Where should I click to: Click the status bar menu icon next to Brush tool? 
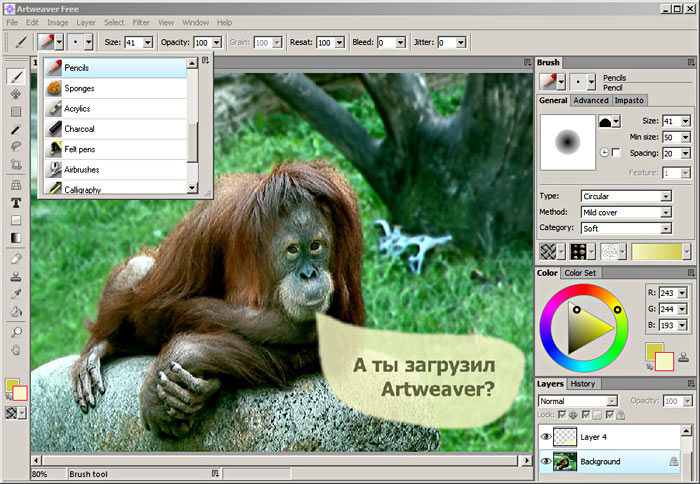pos(215,473)
